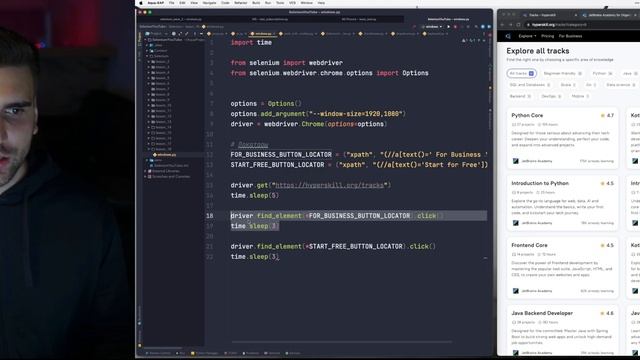The height and width of the screenshot is (360, 640).
Task: Click the hyperskill.org/tracks URL in code
Action: coord(330,185)
